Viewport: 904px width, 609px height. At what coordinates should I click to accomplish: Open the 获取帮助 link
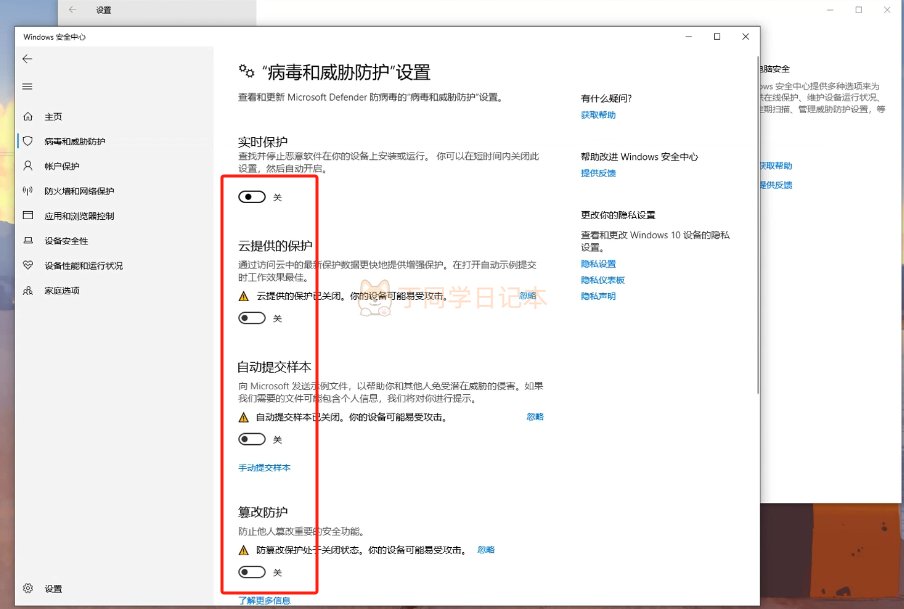click(598, 115)
